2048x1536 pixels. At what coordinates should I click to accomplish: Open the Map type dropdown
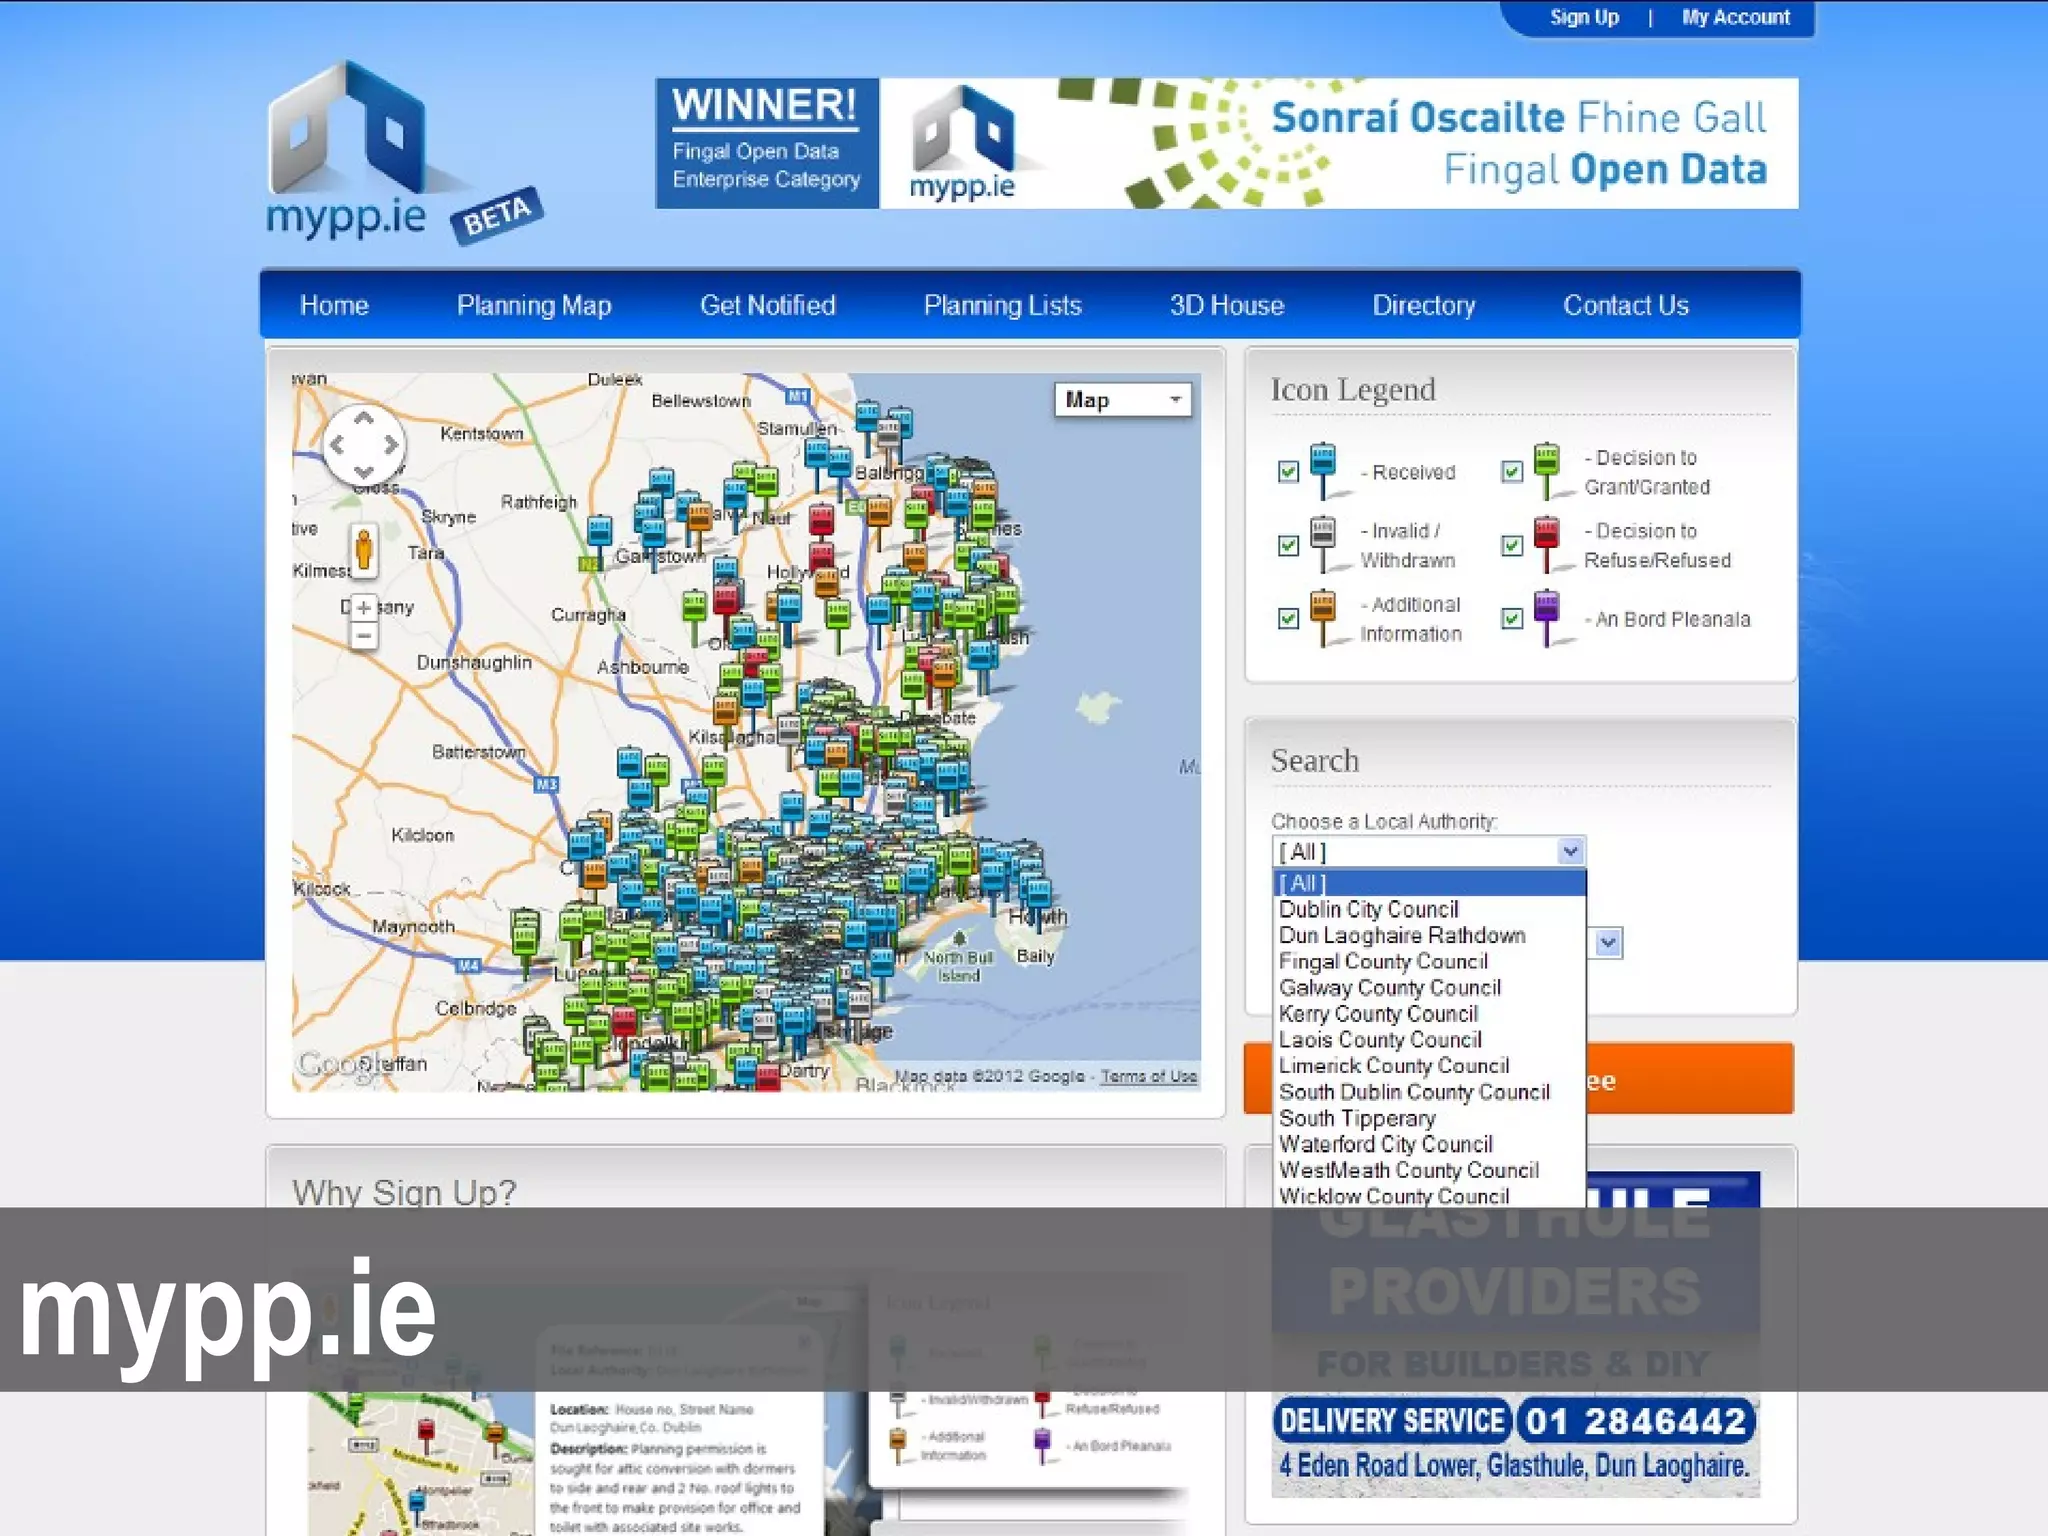click(1122, 400)
